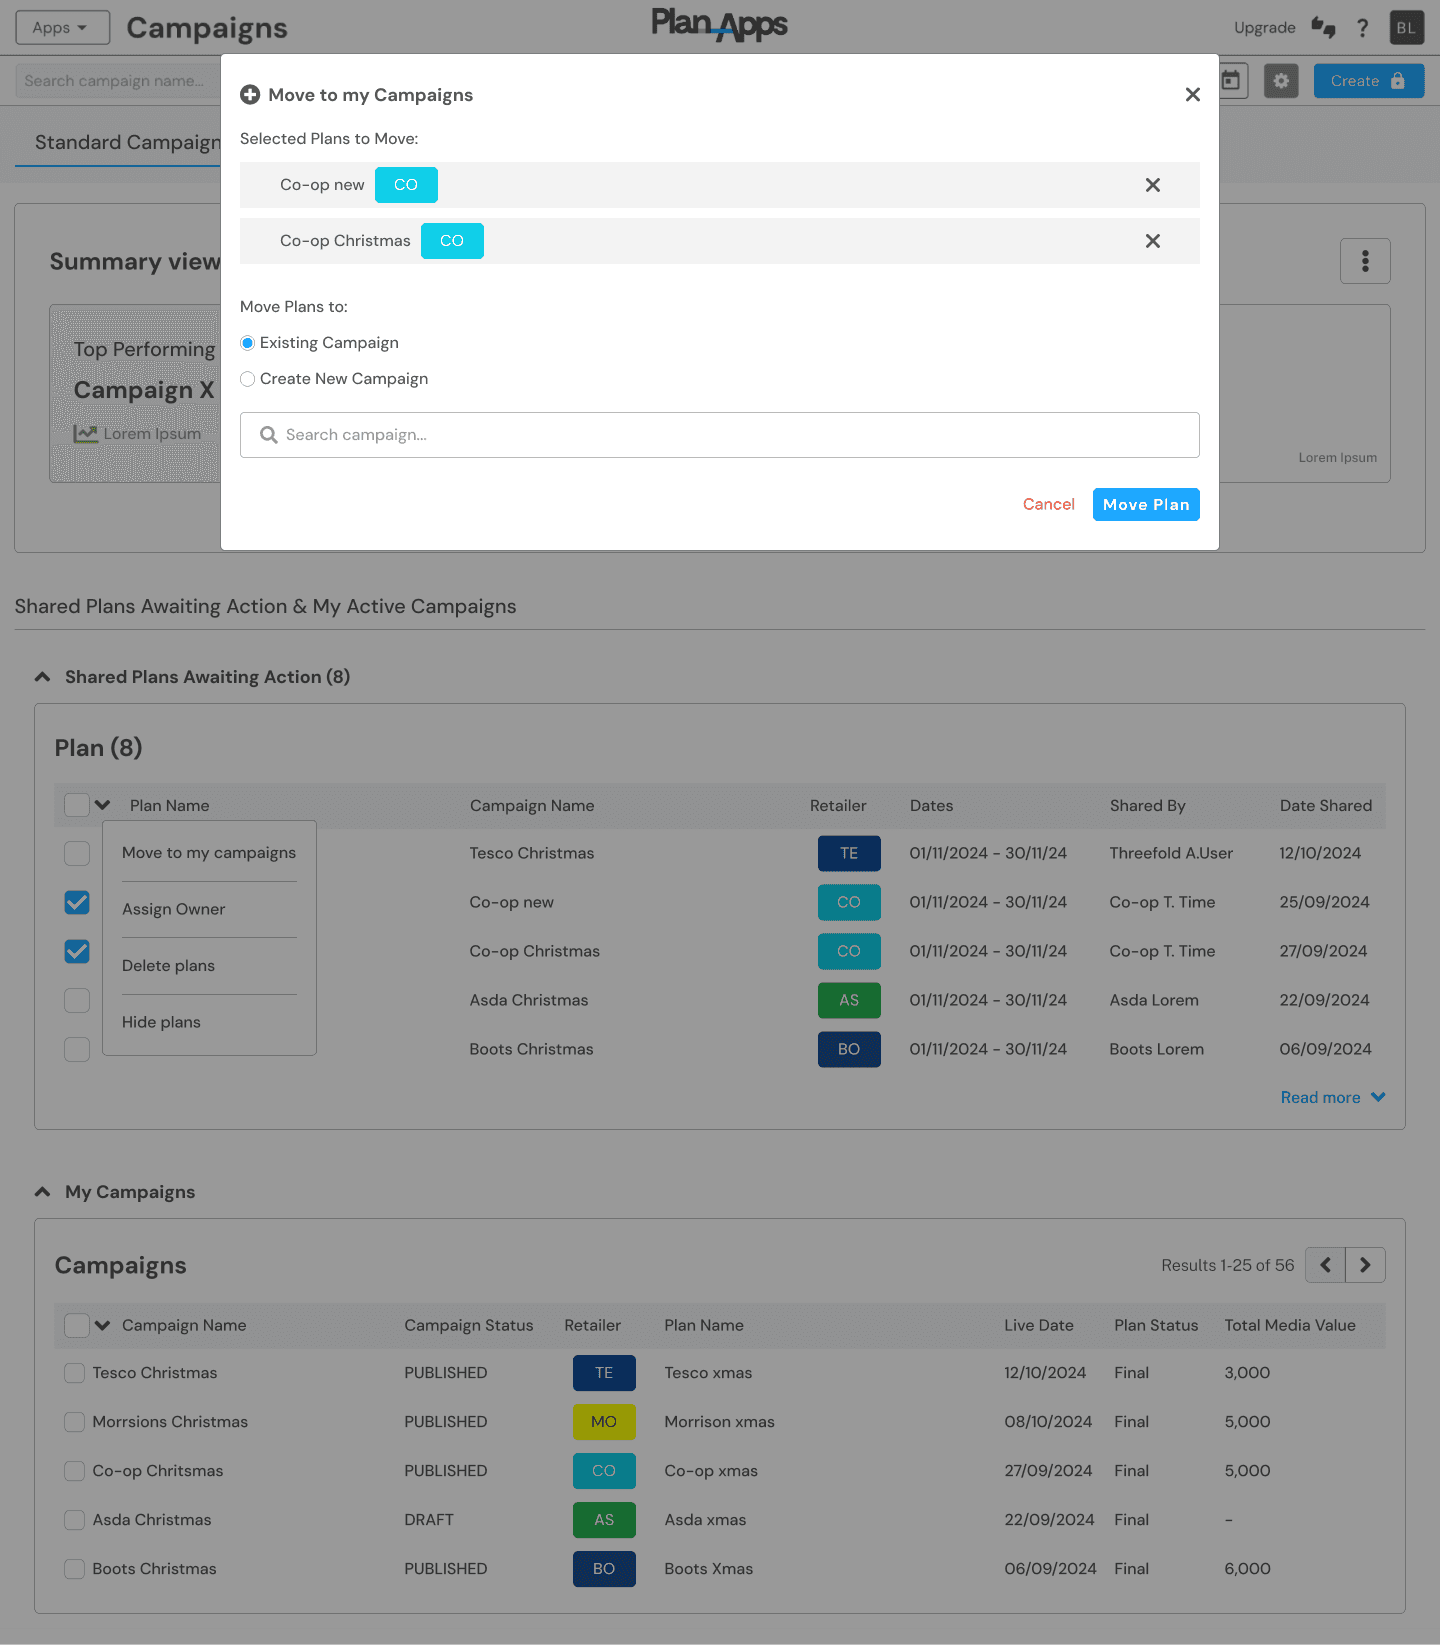Toggle Plan table bulk actions chevron
Image resolution: width=1440 pixels, height=1645 pixels.
(x=103, y=805)
